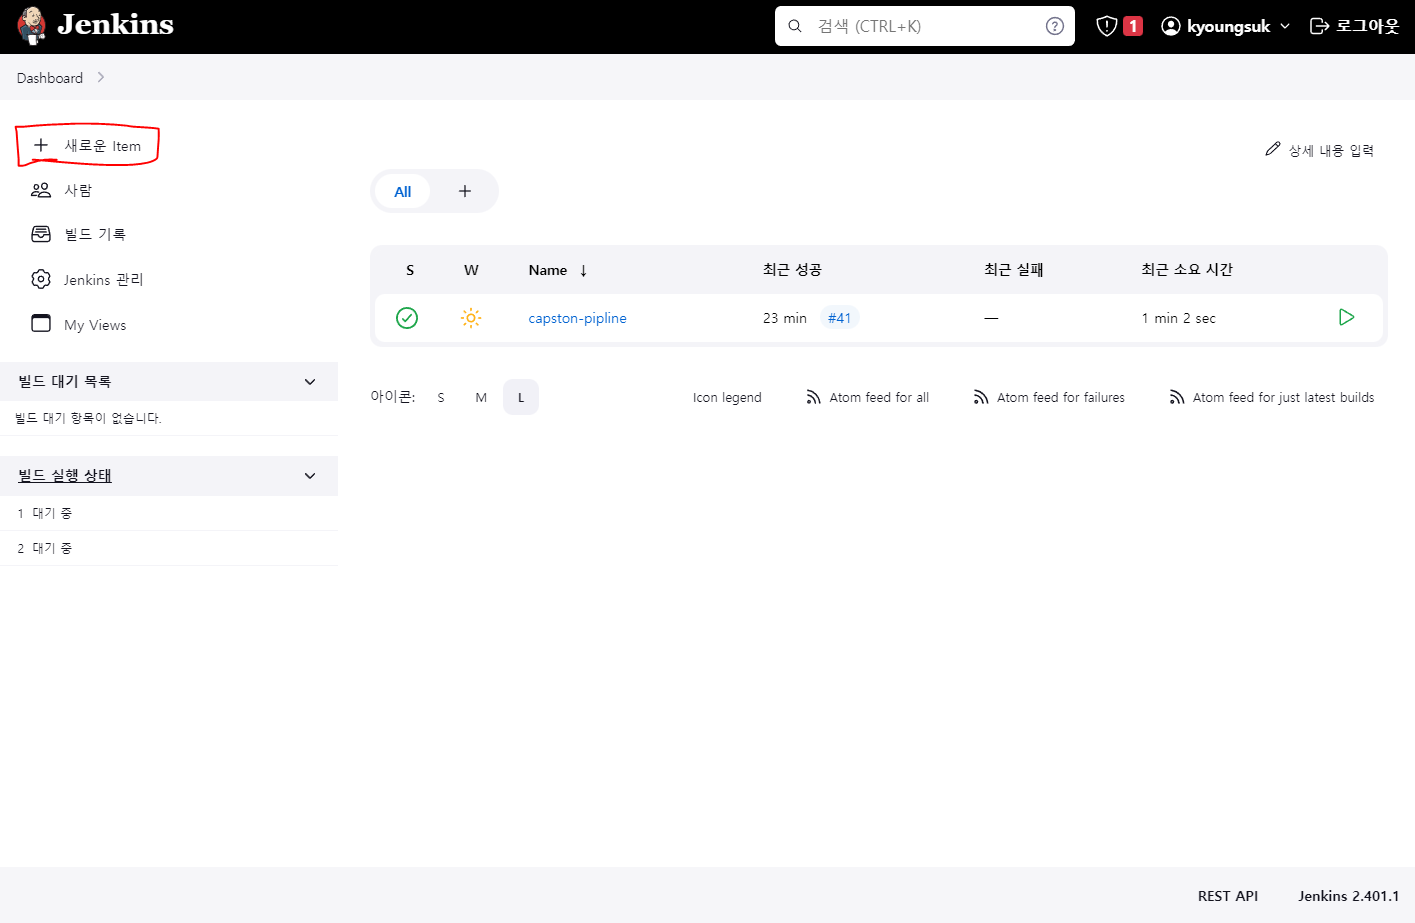Click the 23 min last success text

[x=785, y=318]
